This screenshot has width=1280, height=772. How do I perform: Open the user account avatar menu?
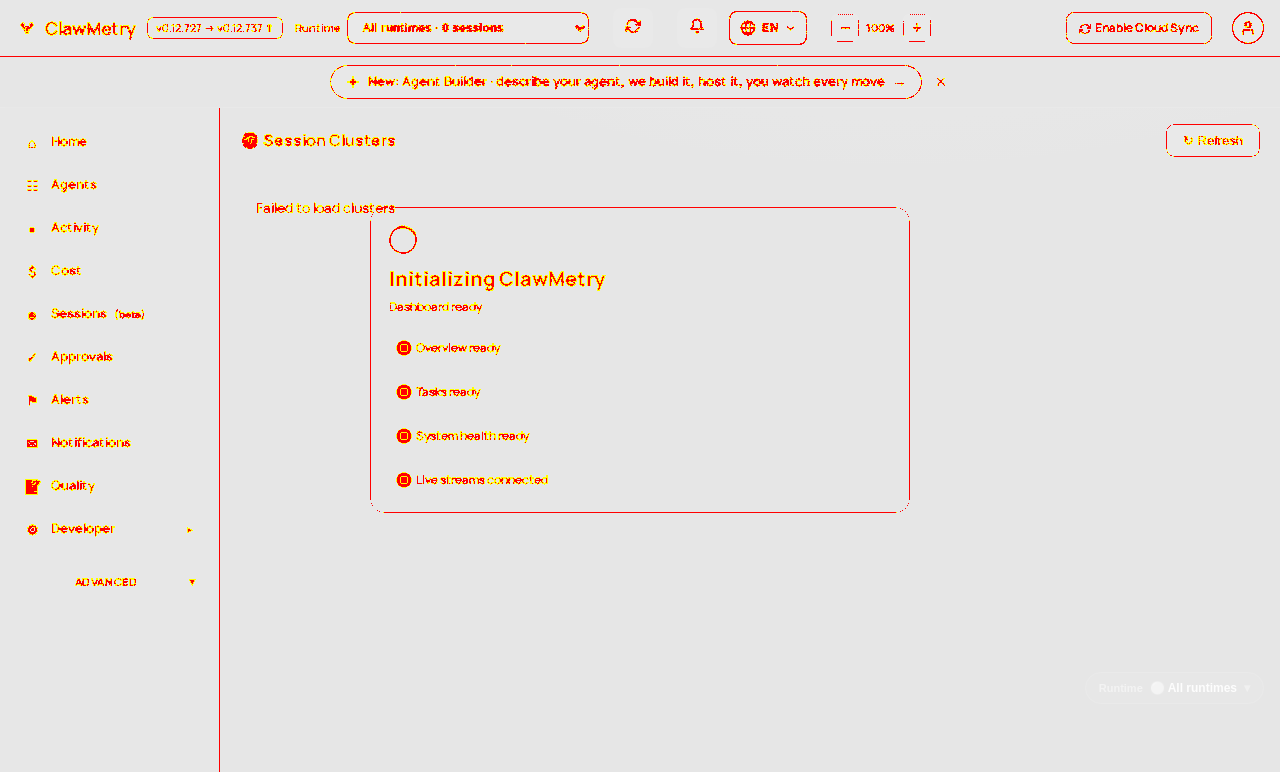pyautogui.click(x=1248, y=28)
